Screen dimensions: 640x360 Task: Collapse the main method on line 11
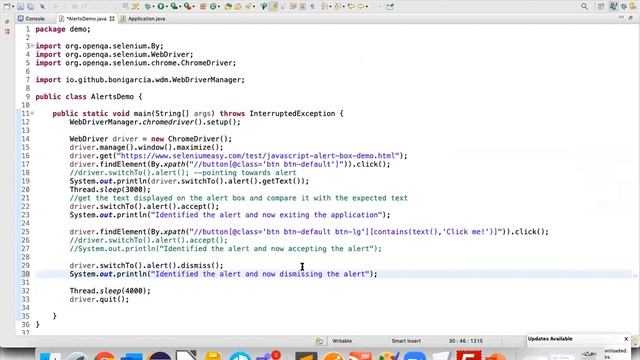(32, 113)
